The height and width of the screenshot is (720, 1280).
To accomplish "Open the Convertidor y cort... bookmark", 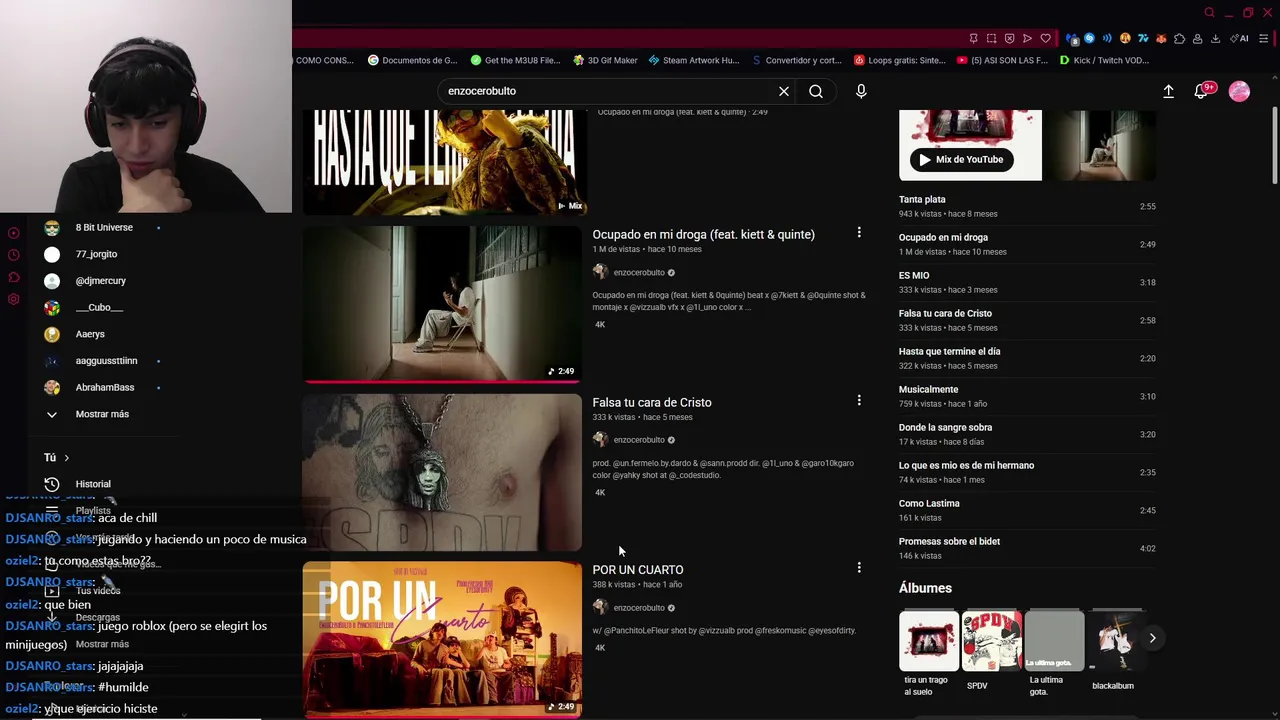I will click(797, 60).
